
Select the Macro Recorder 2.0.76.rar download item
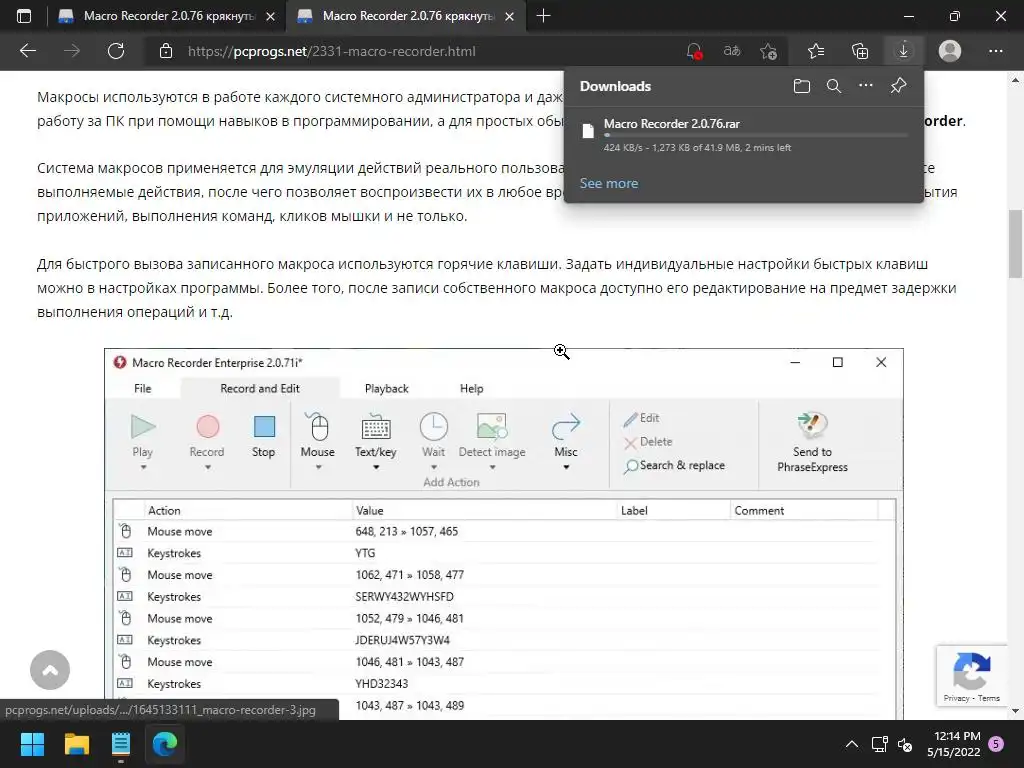(743, 134)
